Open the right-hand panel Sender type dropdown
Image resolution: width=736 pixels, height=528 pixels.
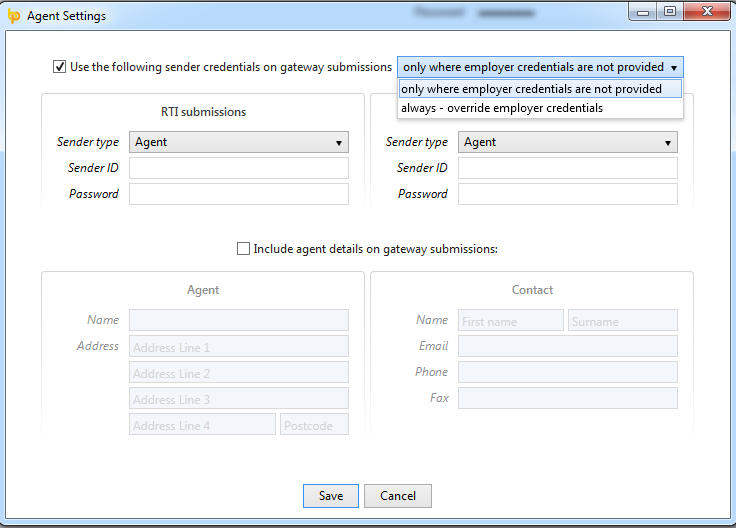[568, 142]
